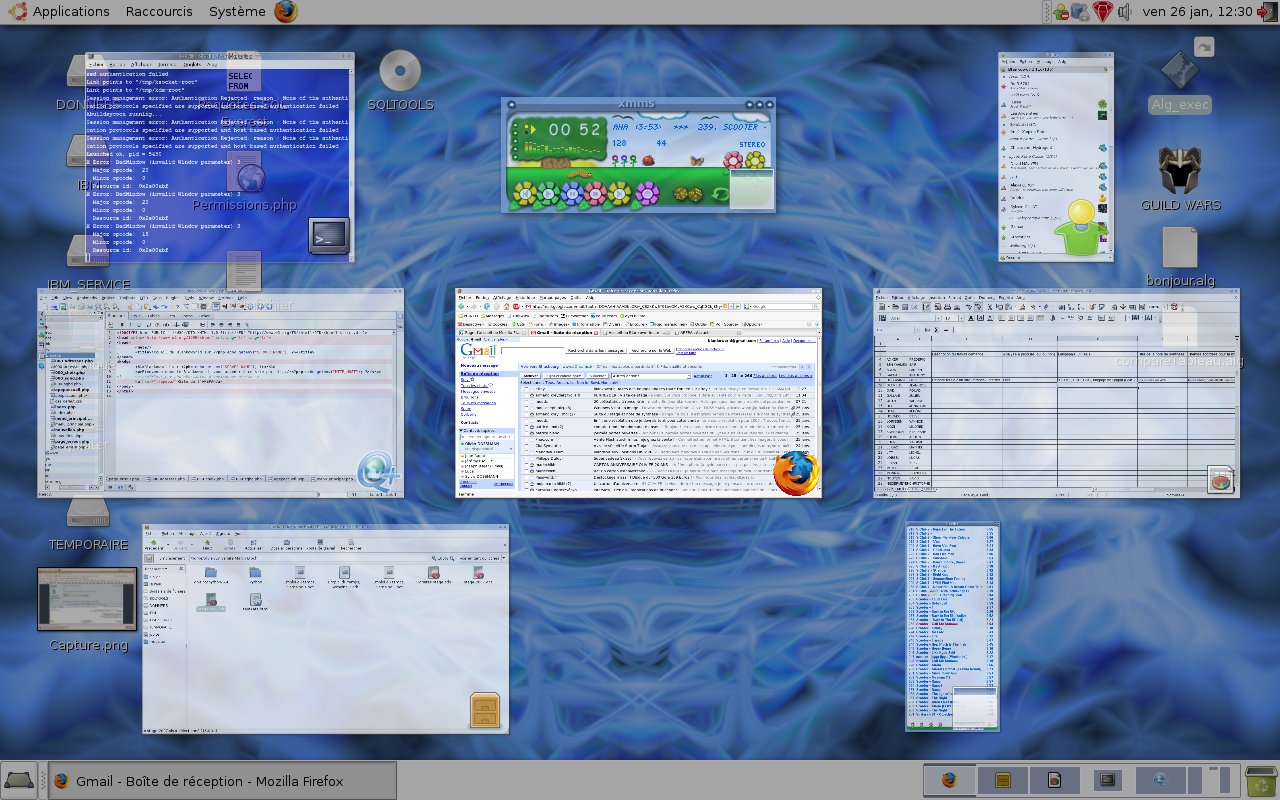
Task: Click the caterpillar seek slider in XMMS
Action: point(580,174)
